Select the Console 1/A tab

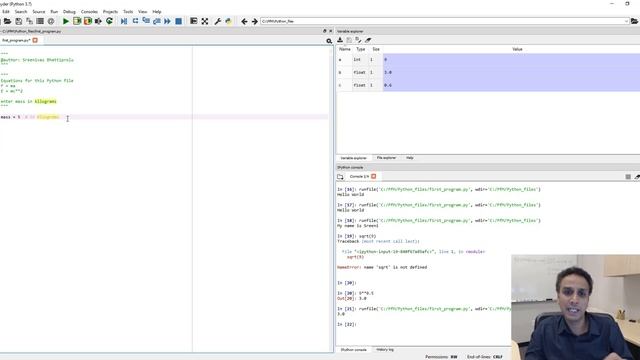359,176
